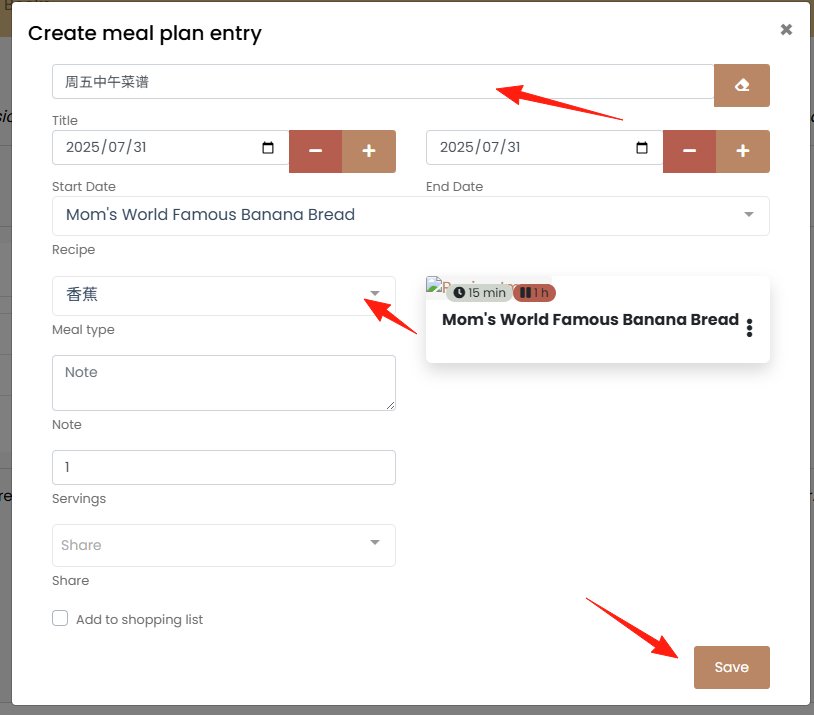Open the Share dropdown
Viewport: 814px width, 715px height.
(224, 545)
